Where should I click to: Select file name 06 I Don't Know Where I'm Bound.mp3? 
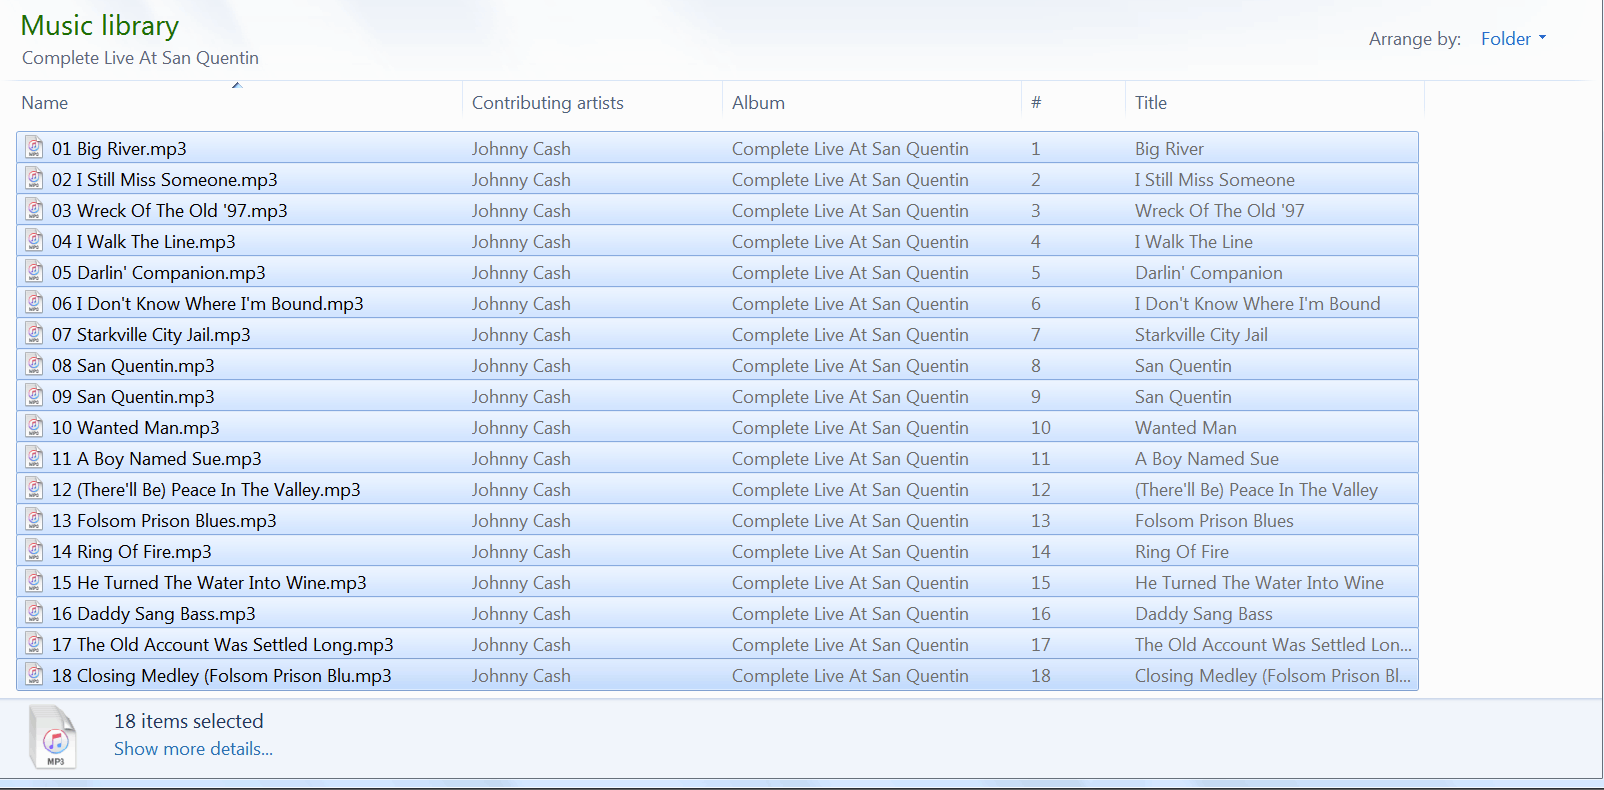208,304
